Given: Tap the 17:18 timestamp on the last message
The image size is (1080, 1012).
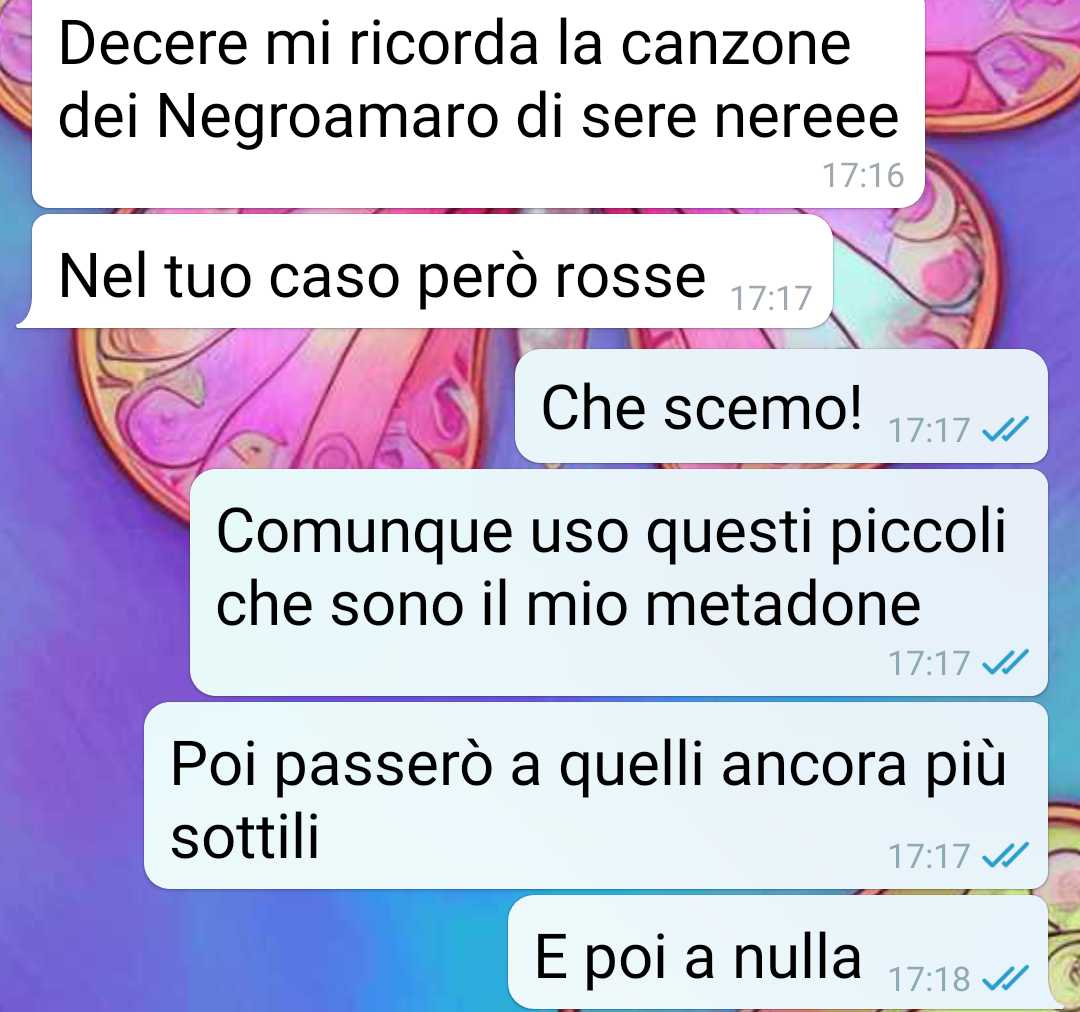Looking at the screenshot, I should (929, 978).
